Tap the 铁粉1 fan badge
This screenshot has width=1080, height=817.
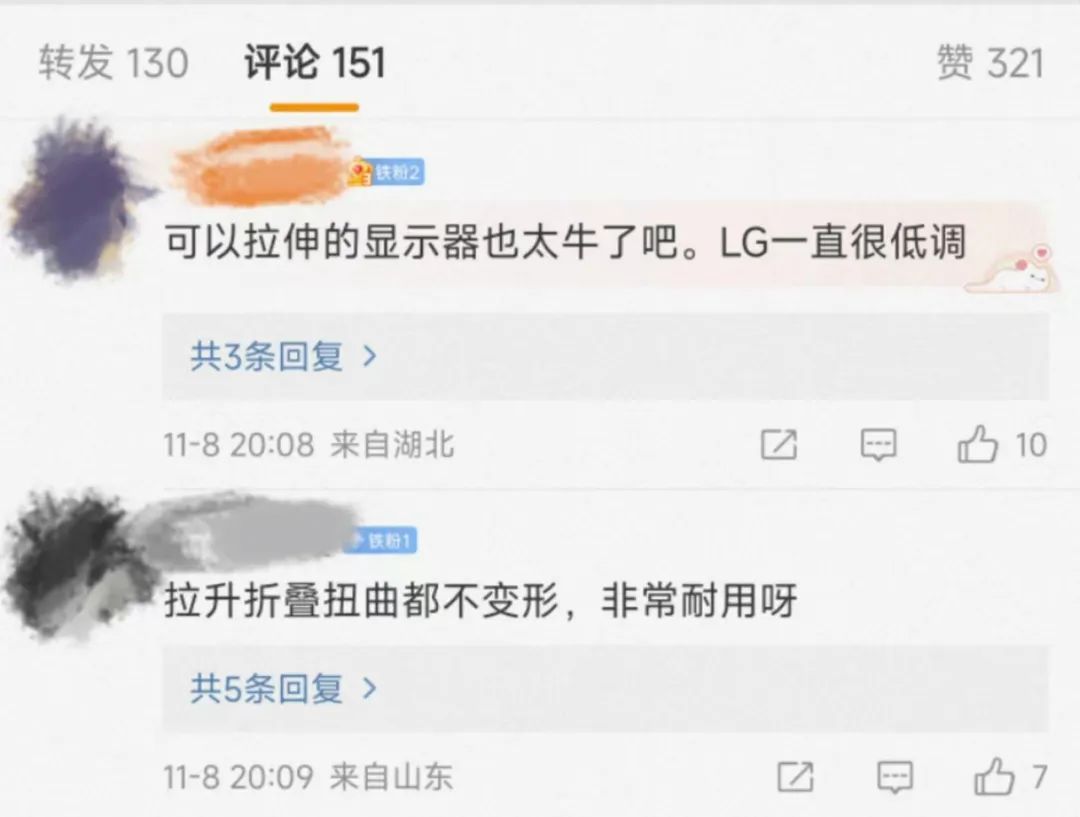[381, 541]
